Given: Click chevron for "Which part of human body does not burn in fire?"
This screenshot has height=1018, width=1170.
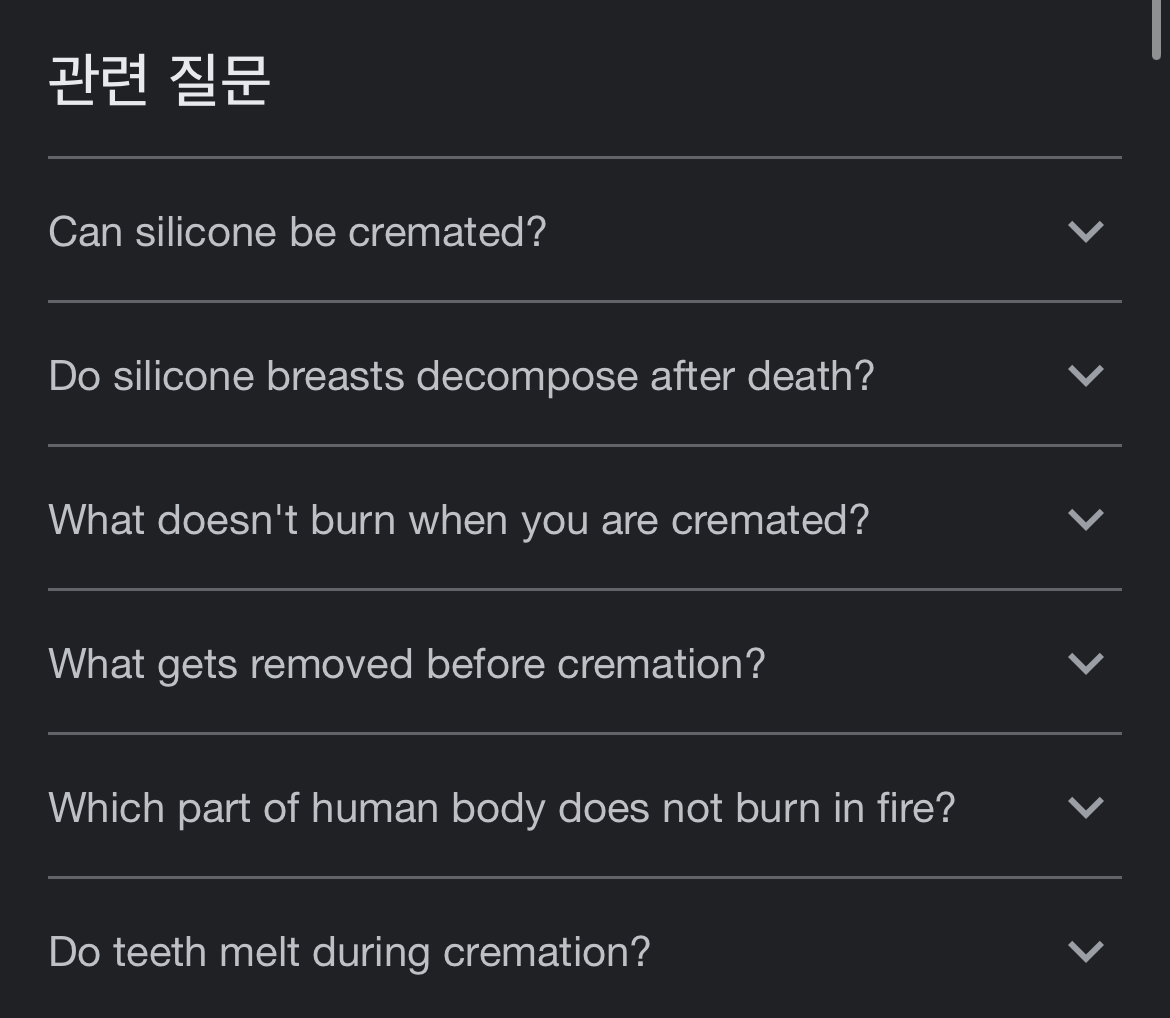Looking at the screenshot, I should click(1085, 808).
